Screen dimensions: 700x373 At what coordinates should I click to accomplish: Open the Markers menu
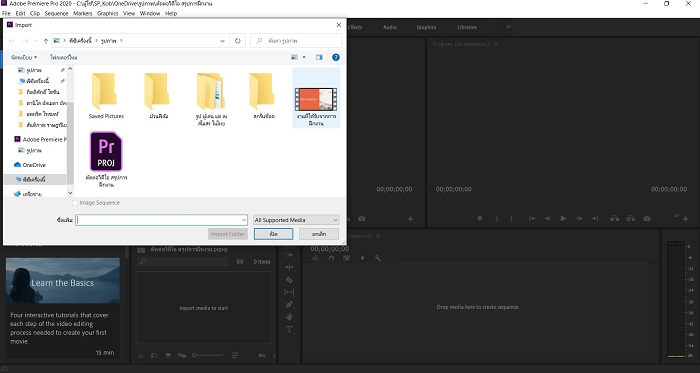[x=83, y=13]
